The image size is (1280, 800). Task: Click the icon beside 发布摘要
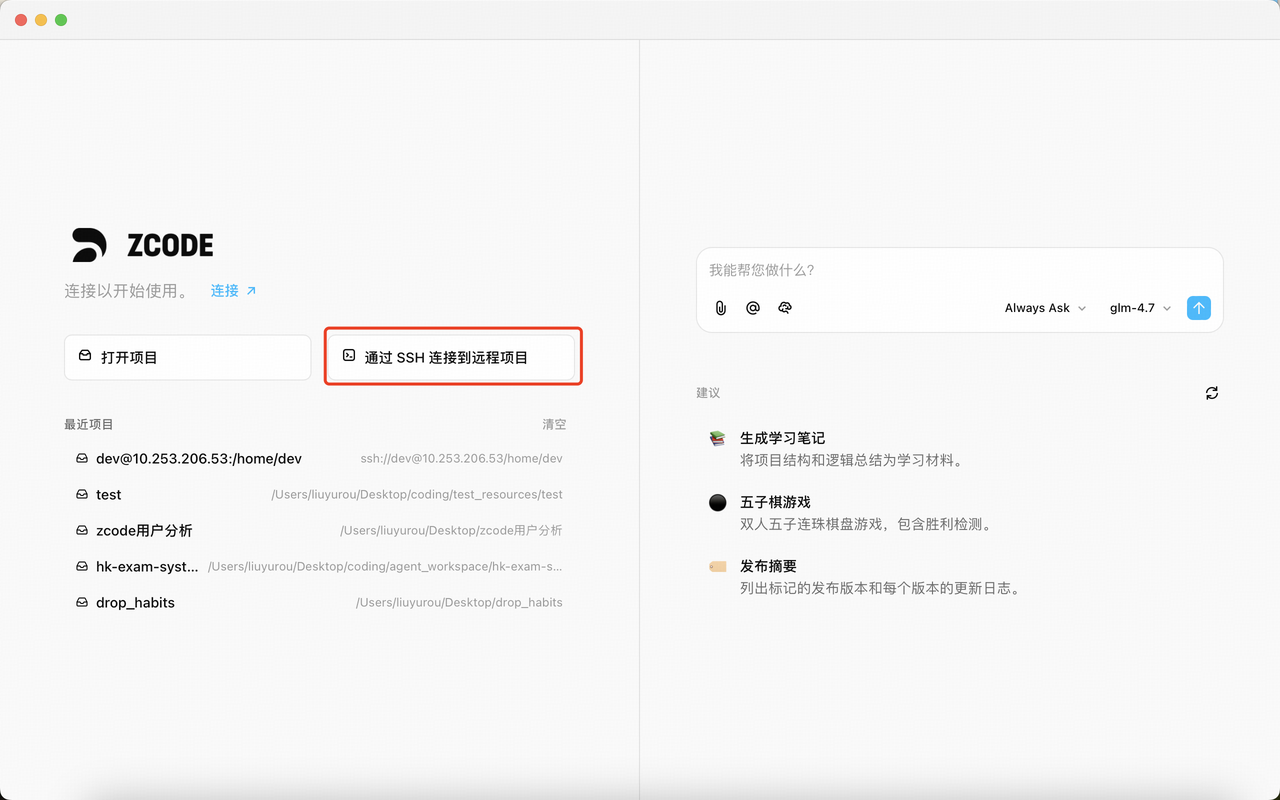click(716, 566)
